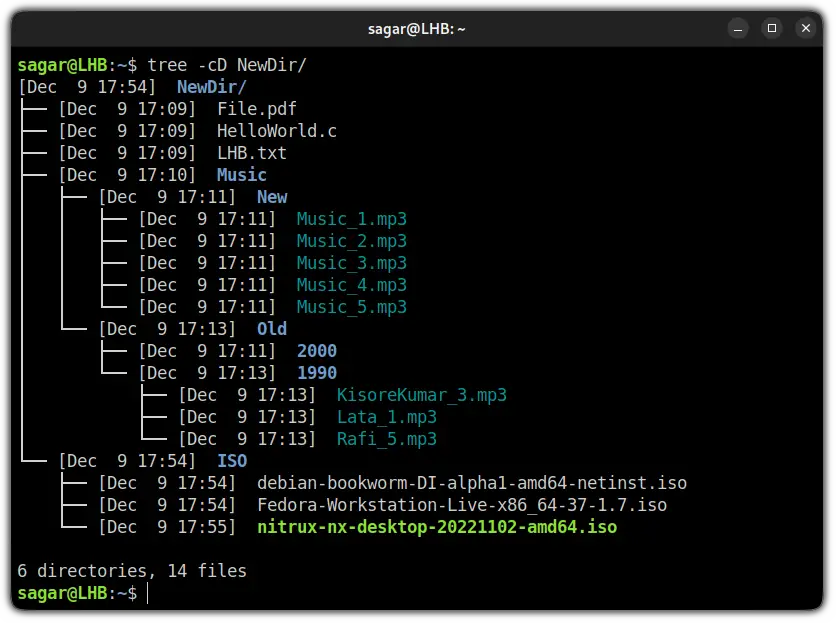Click the 2000 directory entry
The width and height of the screenshot is (836, 623).
tap(314, 350)
